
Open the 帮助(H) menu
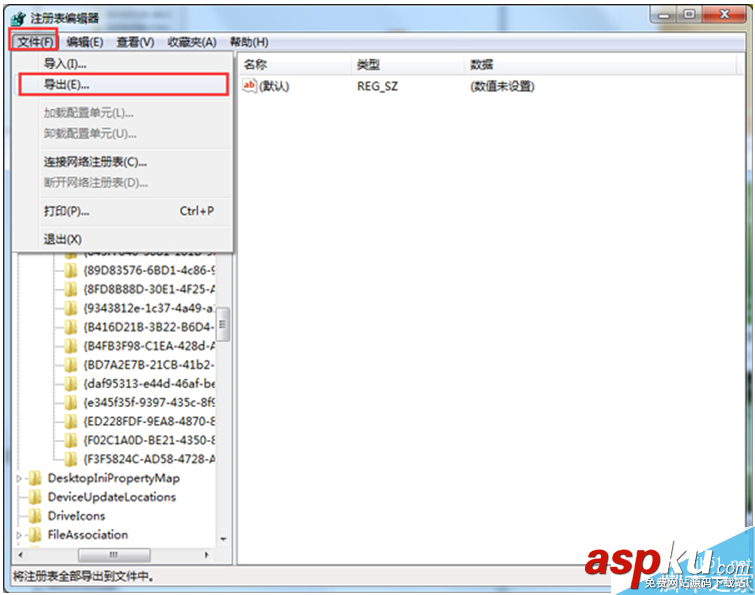(x=249, y=42)
